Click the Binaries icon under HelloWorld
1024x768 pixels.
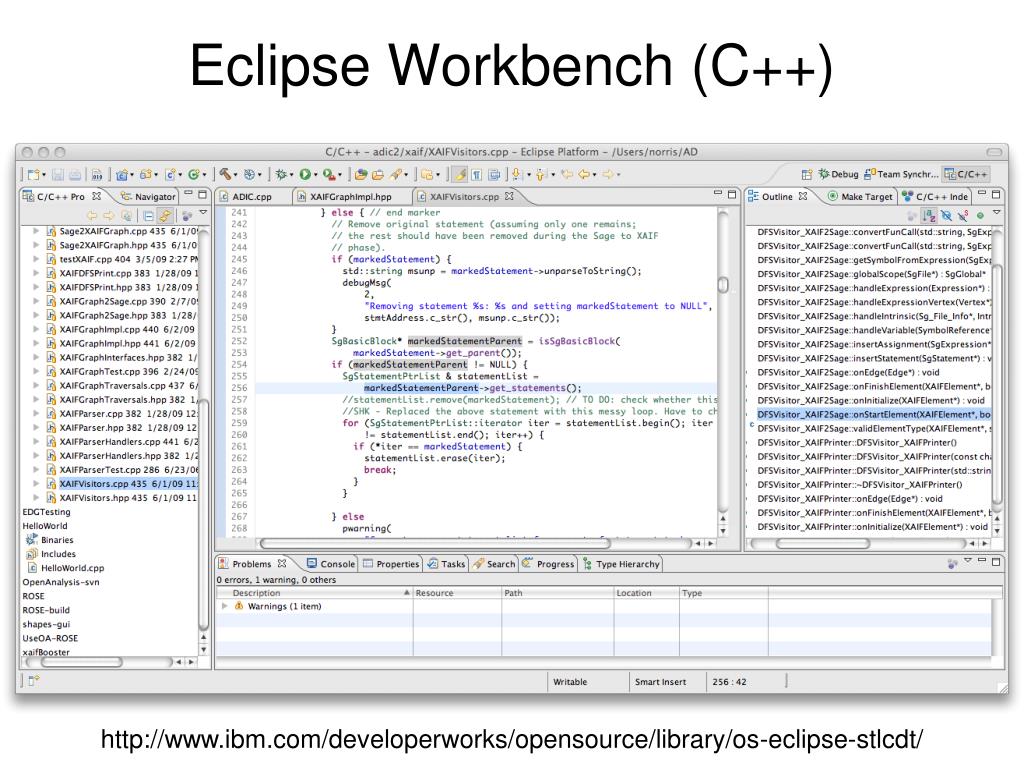[x=31, y=540]
